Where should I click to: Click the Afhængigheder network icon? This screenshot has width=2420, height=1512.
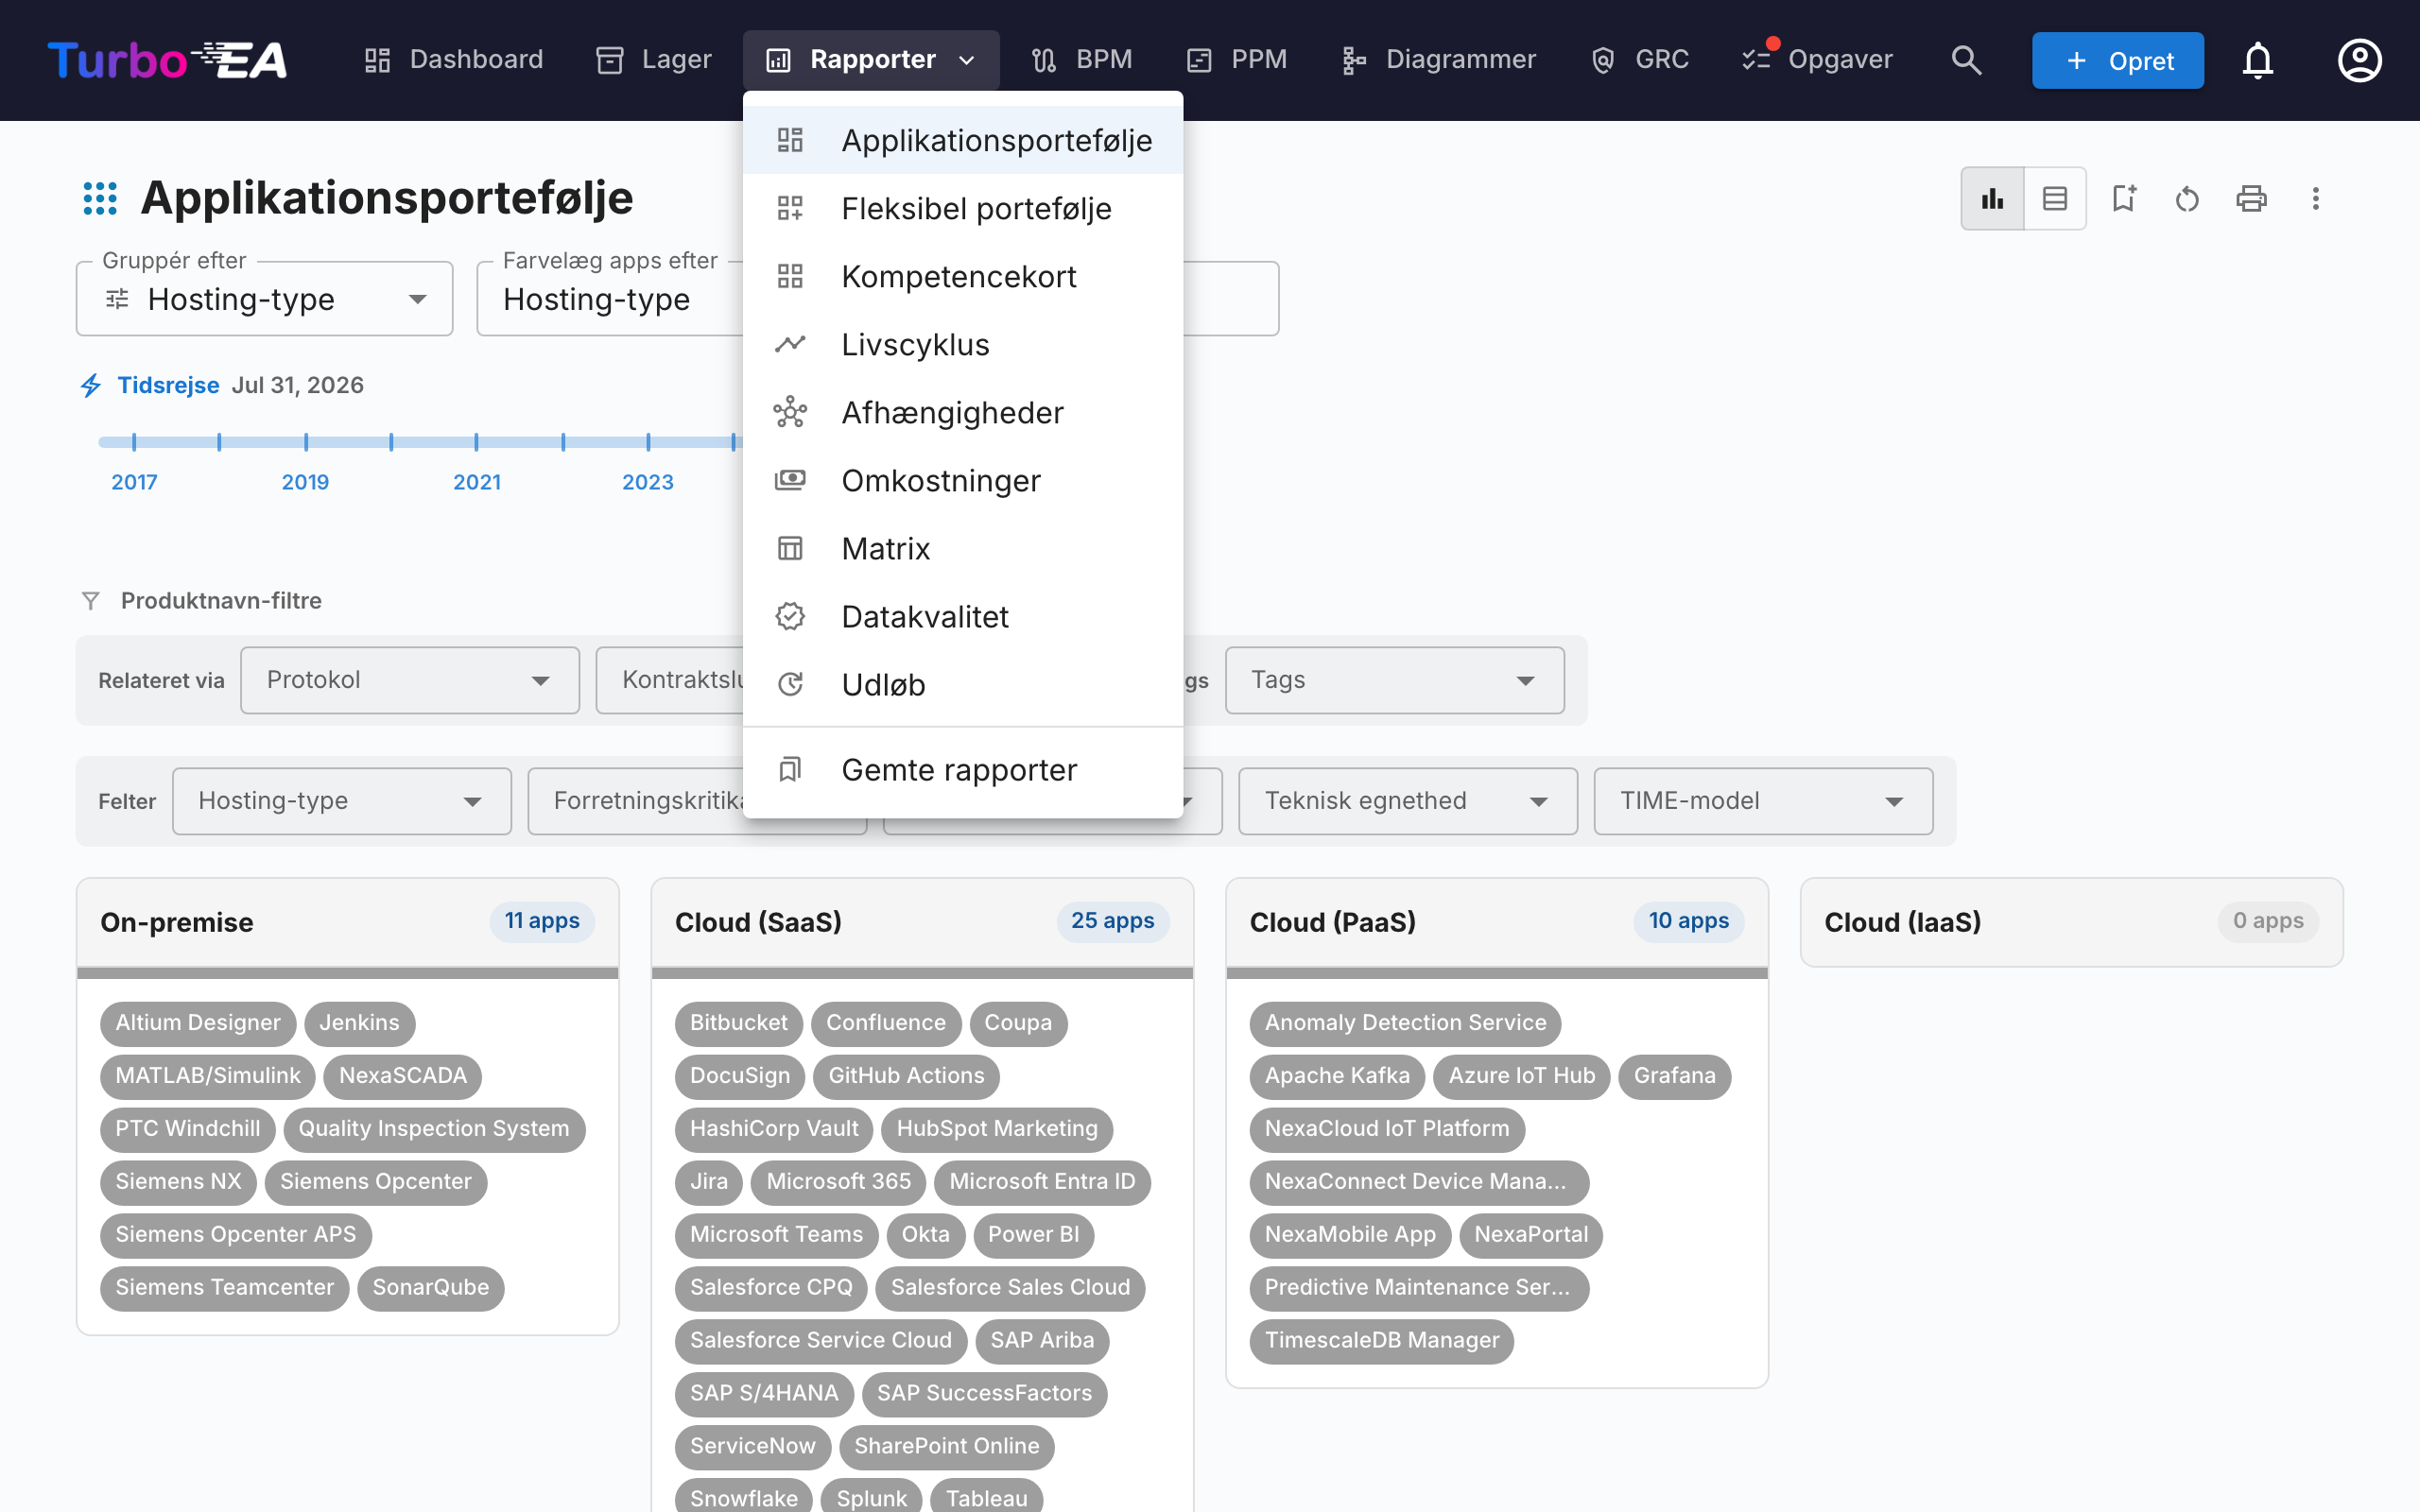[790, 413]
